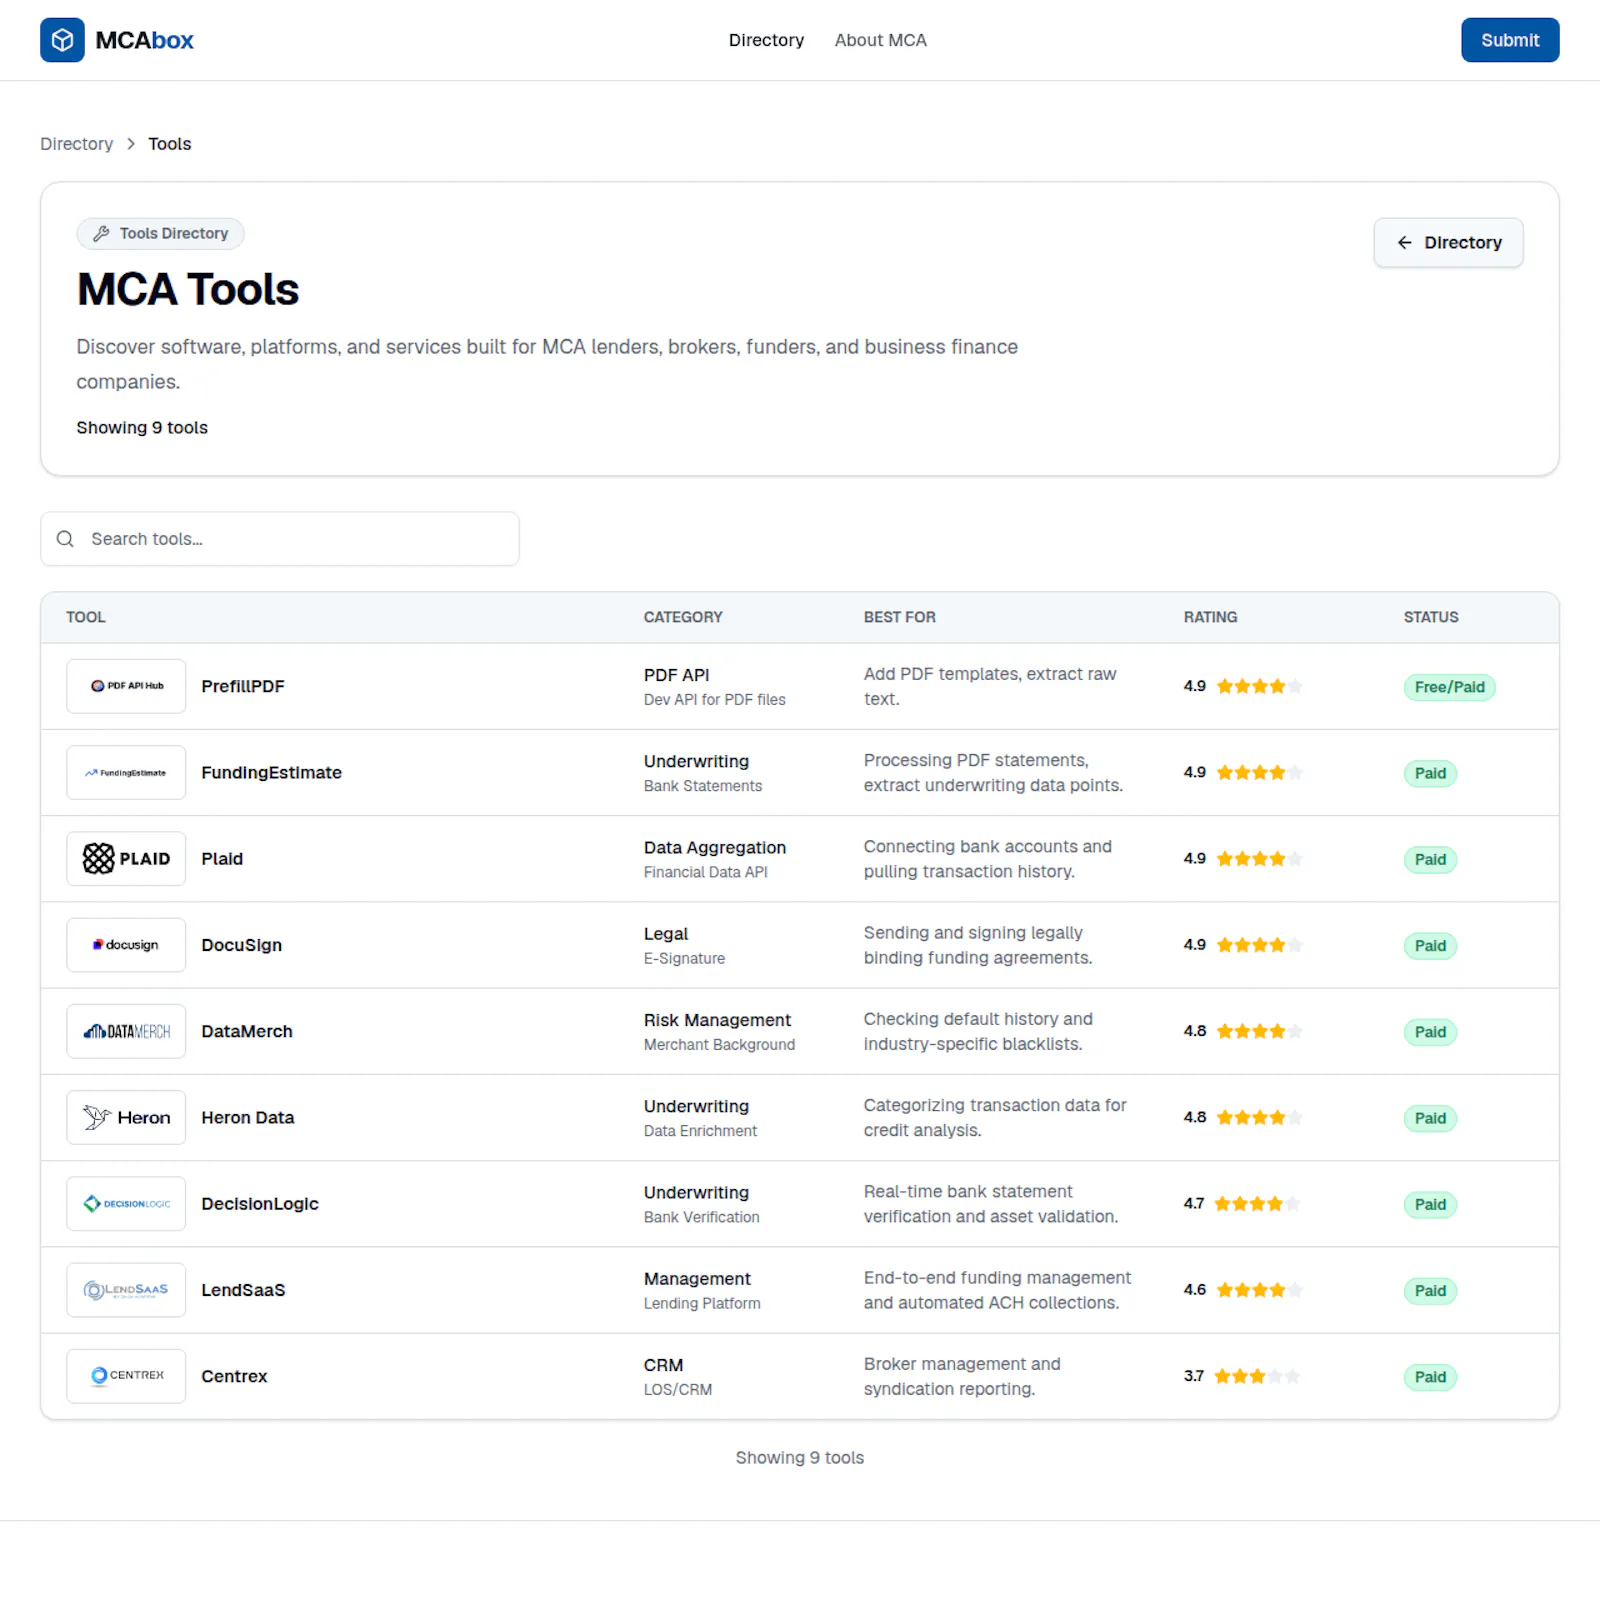Viewport: 1600px width, 1600px height.
Task: Click the Tools breadcrumb item
Action: tap(170, 144)
